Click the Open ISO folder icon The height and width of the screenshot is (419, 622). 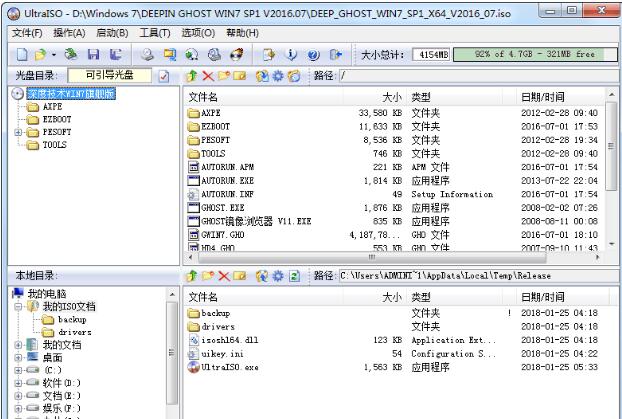pos(40,54)
